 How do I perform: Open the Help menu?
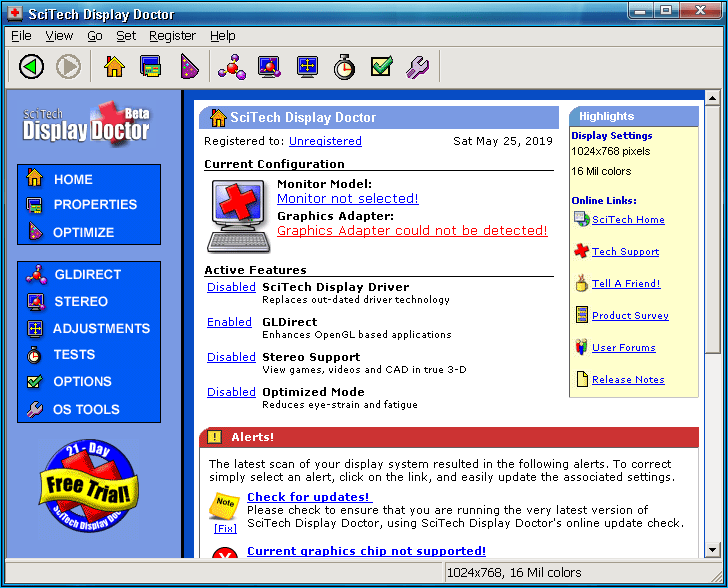[x=222, y=36]
